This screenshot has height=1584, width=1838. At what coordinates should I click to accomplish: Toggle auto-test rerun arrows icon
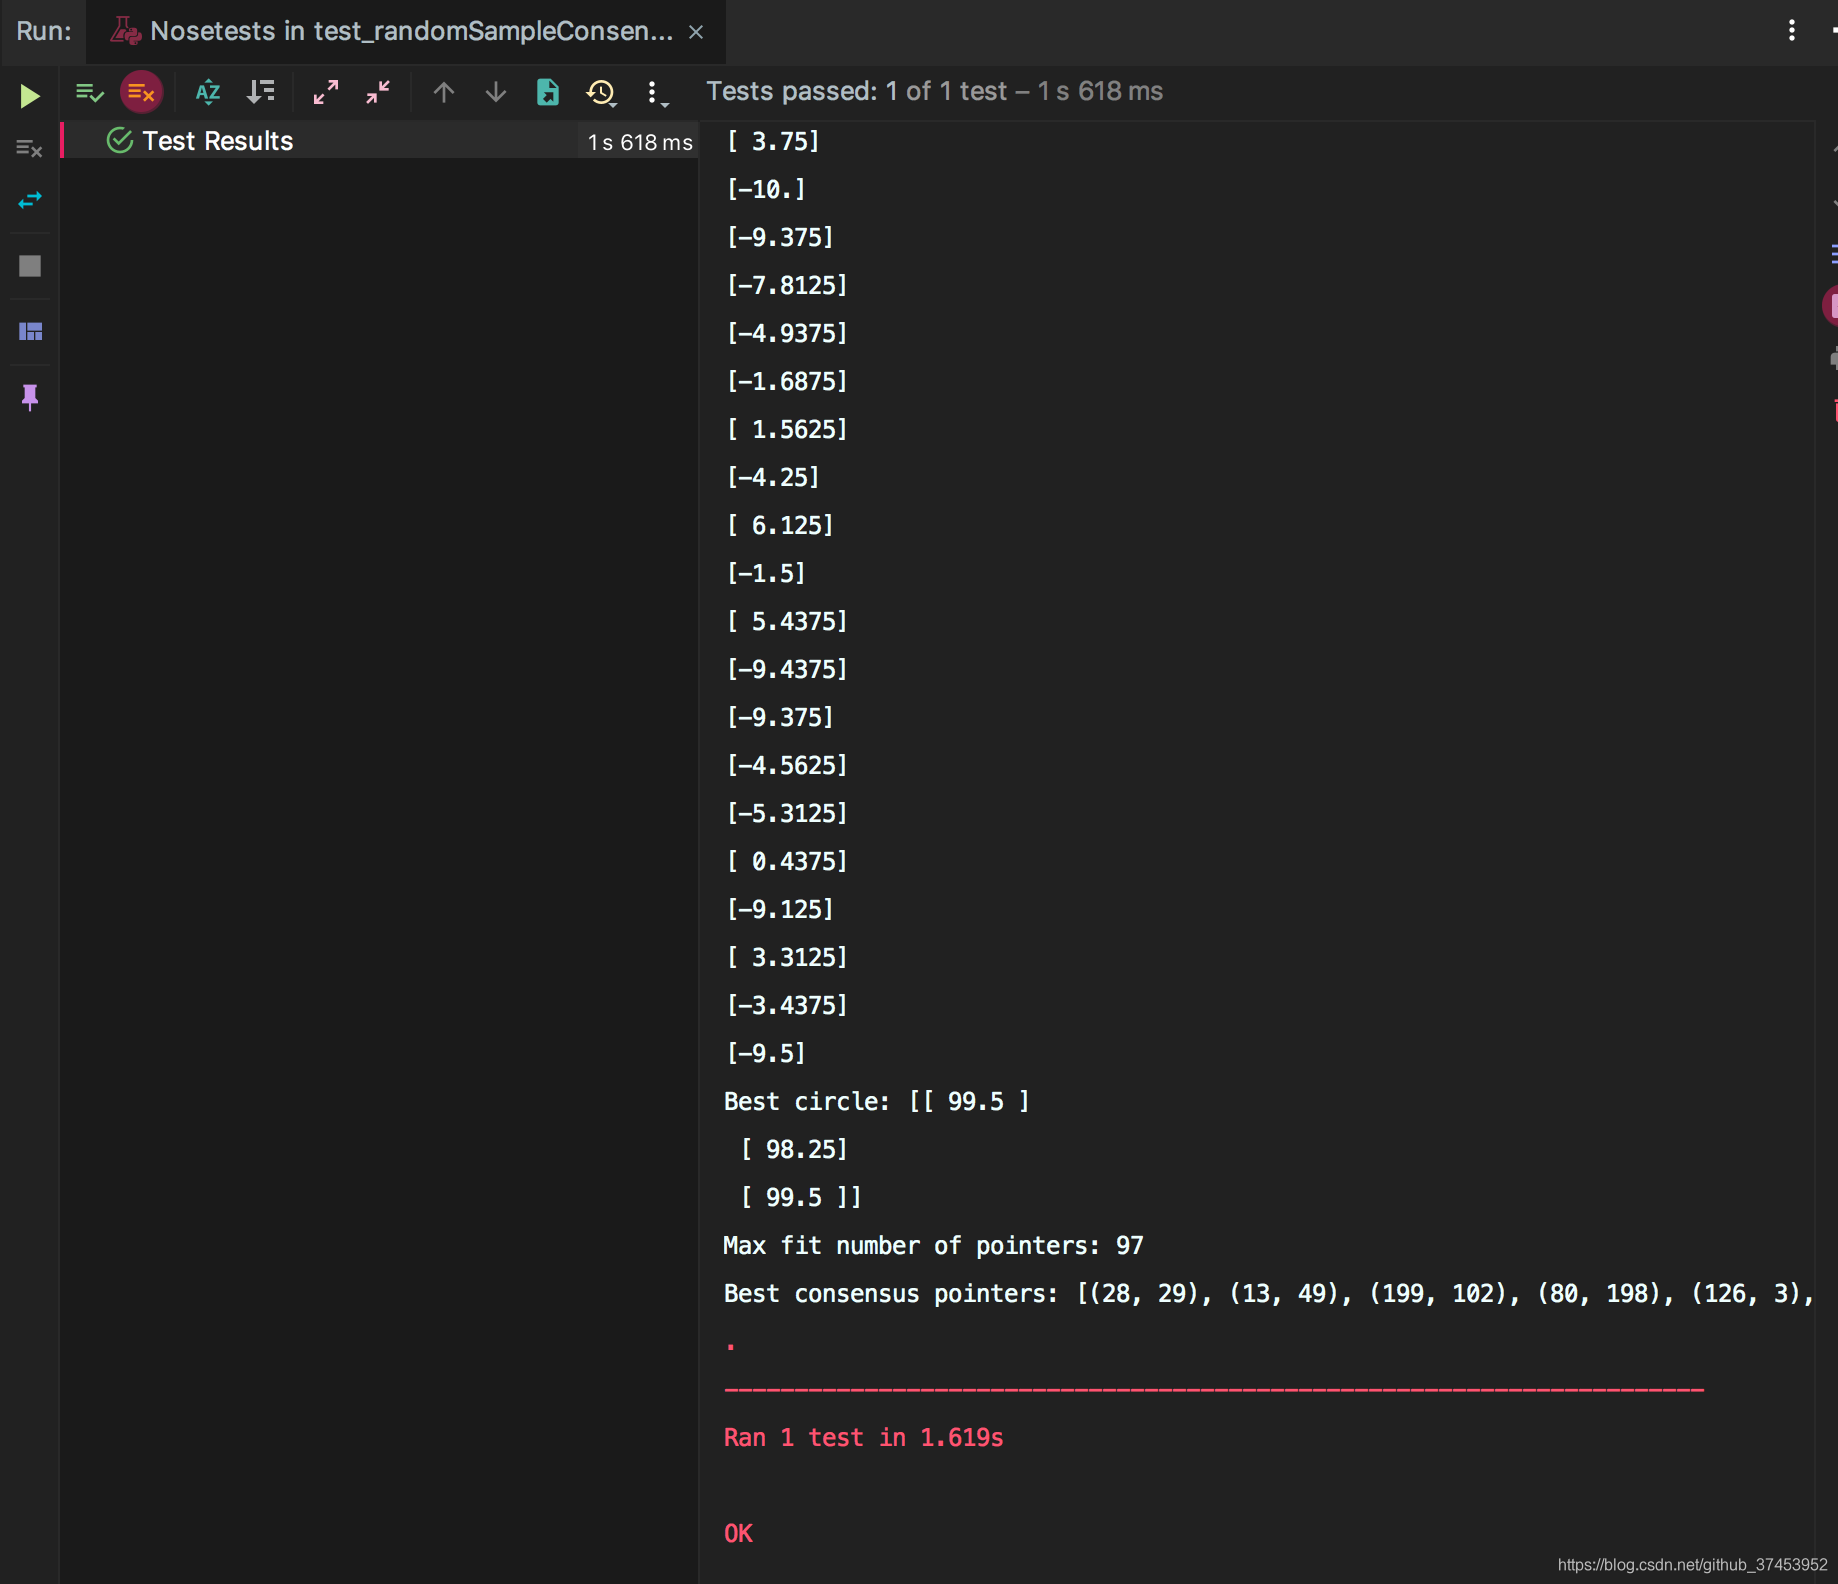click(x=30, y=201)
